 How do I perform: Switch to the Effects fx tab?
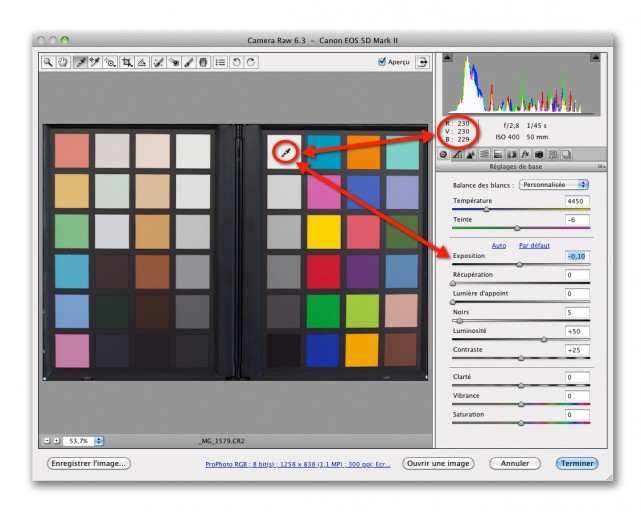tap(525, 155)
